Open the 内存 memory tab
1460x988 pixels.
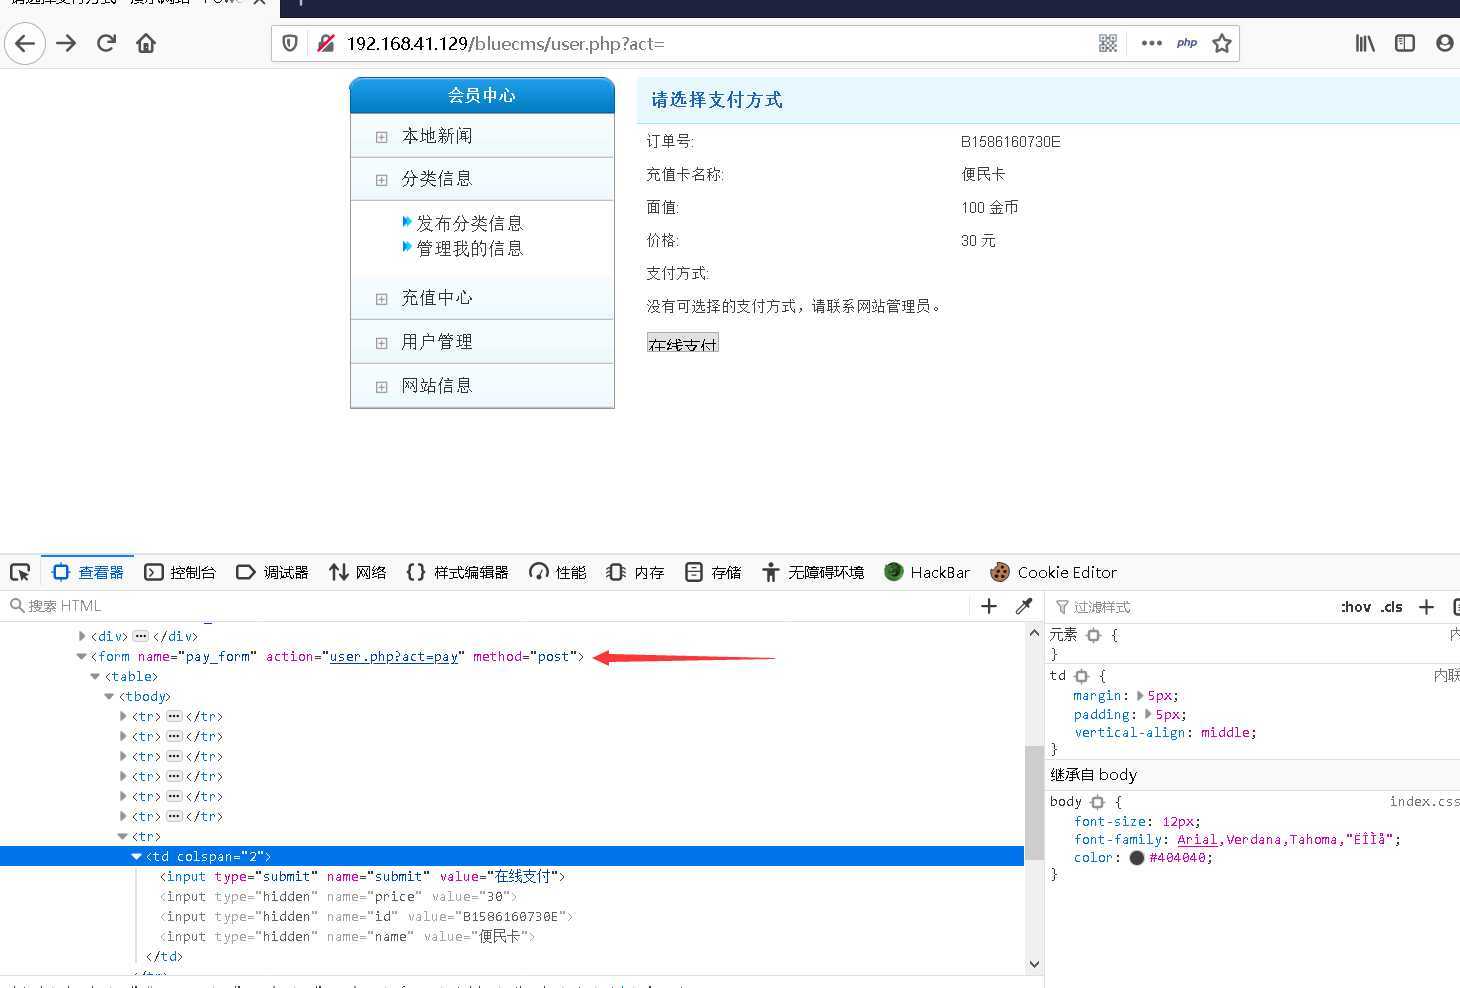point(636,572)
